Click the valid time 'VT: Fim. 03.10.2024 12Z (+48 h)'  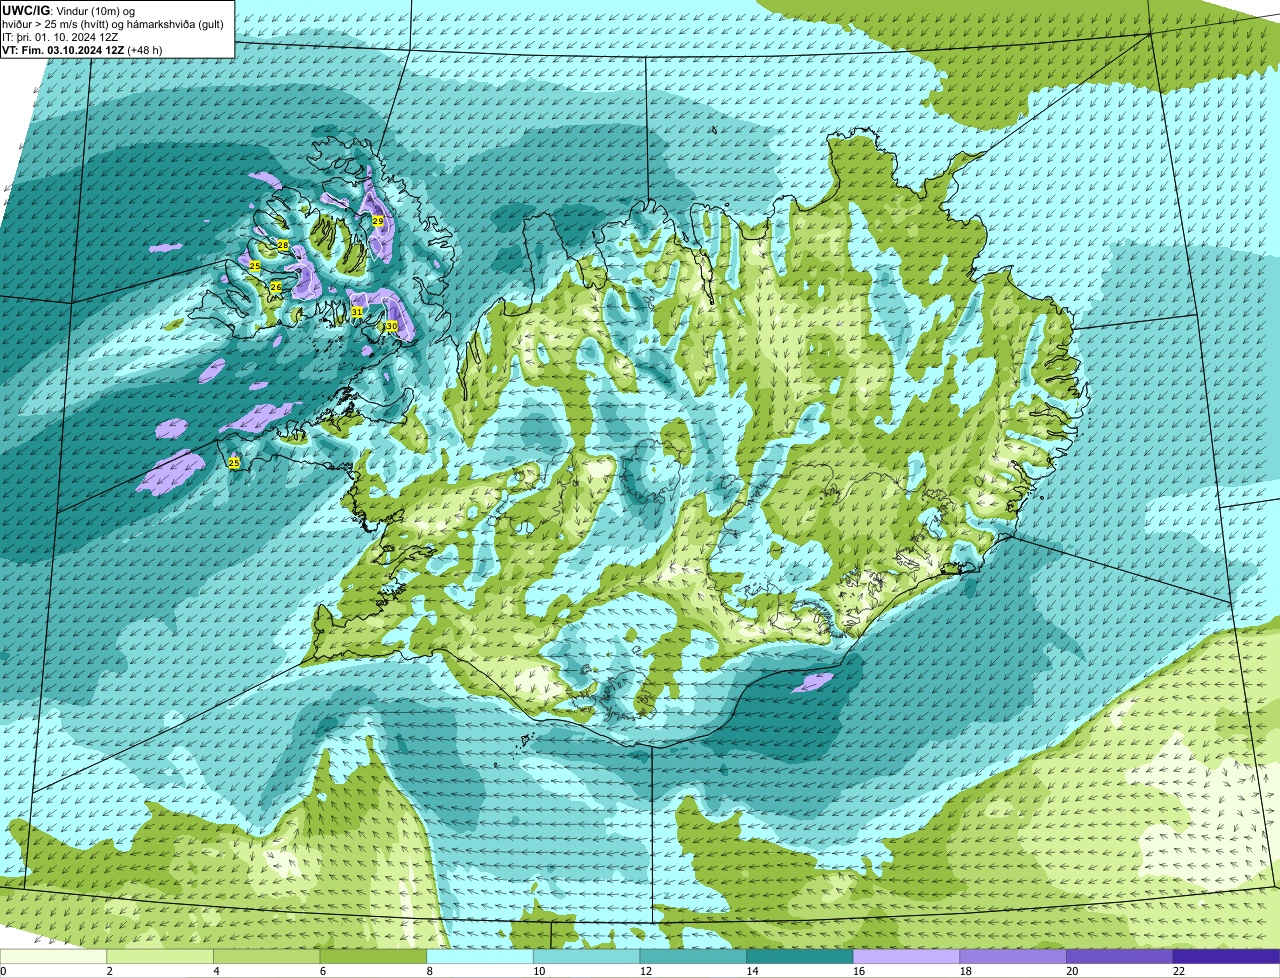point(82,50)
